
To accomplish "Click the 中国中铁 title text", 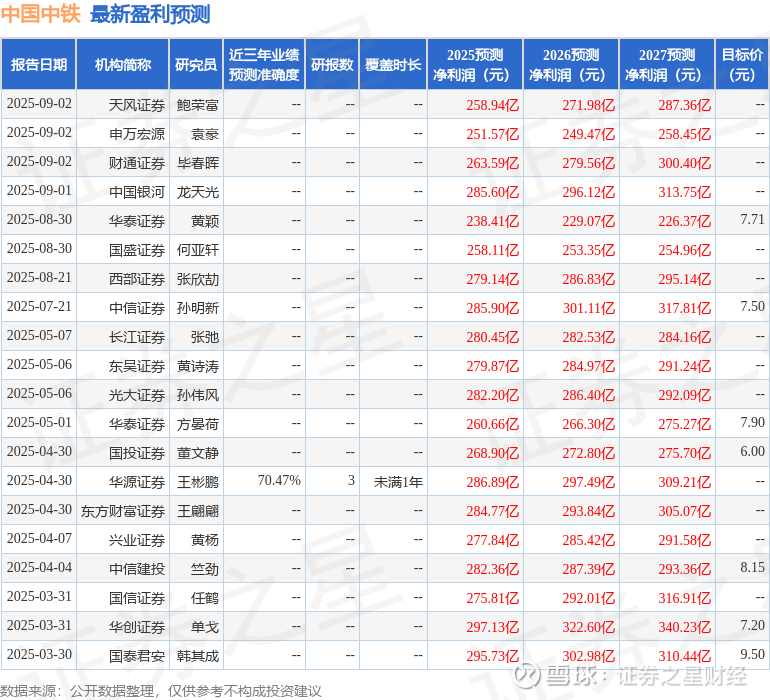I will coord(41,14).
